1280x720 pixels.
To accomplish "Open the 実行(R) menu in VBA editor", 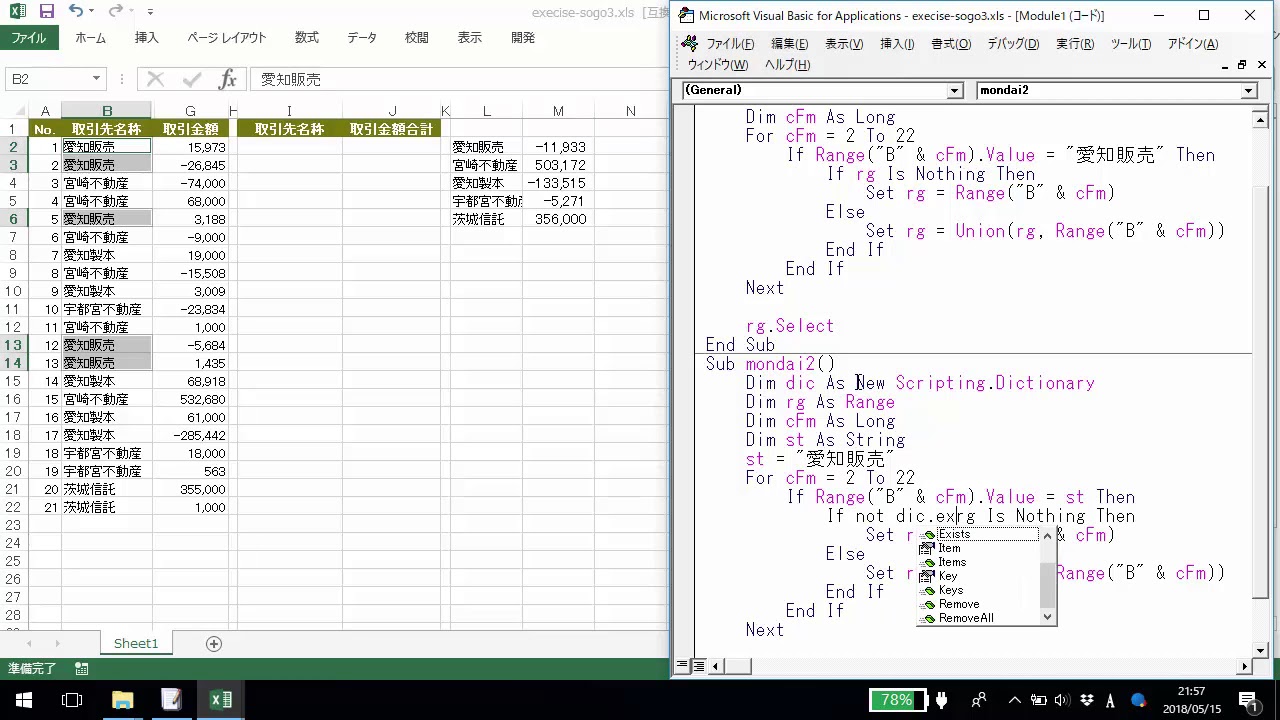I will (x=1074, y=44).
